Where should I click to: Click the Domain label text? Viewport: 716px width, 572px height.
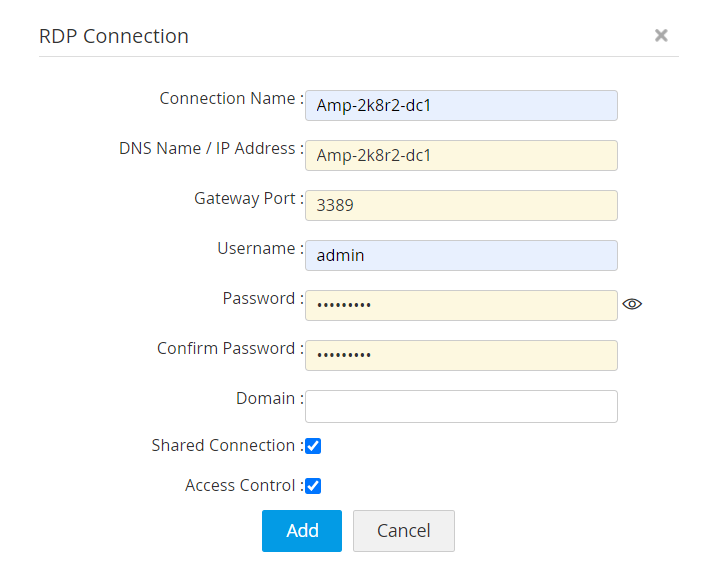pyautogui.click(x=266, y=399)
